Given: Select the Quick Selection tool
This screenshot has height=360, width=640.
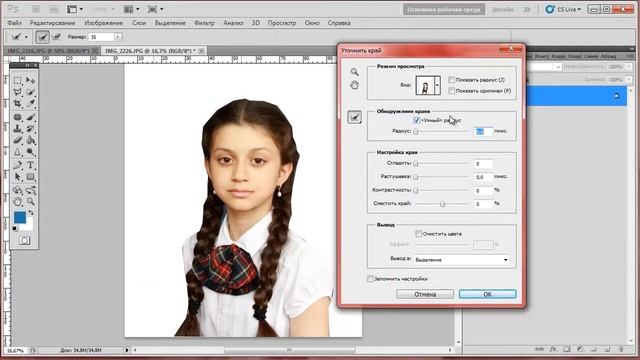Looking at the screenshot, I should pyautogui.click(x=31, y=92).
